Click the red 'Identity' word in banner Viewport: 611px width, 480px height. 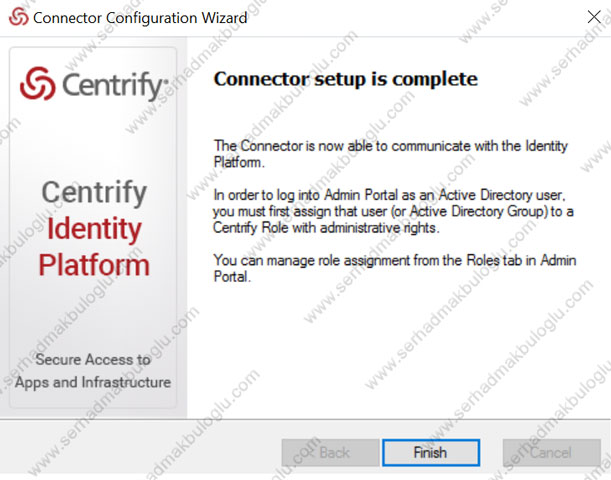click(x=94, y=229)
